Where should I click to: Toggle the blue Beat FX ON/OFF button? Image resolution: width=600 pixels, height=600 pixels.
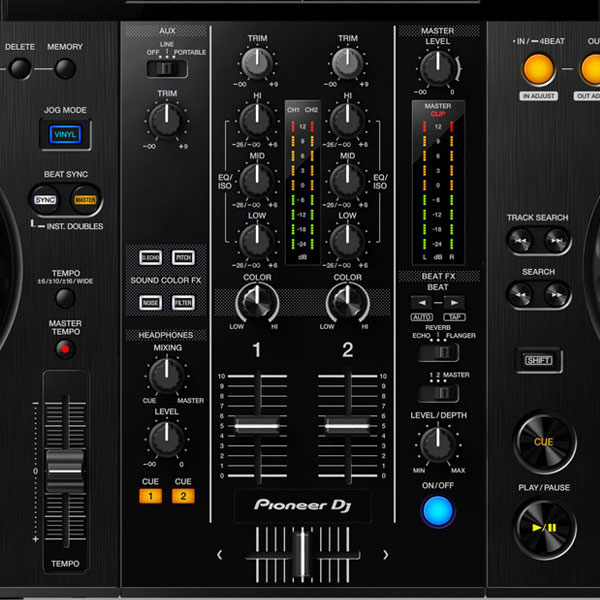pos(438,511)
